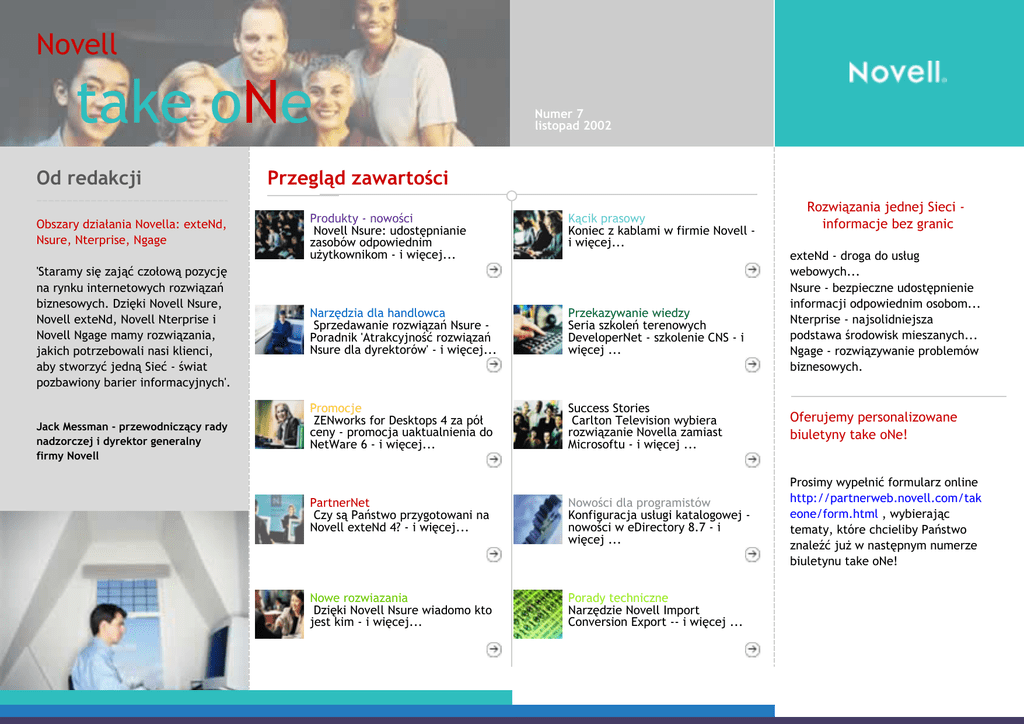Select the Nowe rozwiazania heading
The image size is (1024, 724).
[x=358, y=598]
